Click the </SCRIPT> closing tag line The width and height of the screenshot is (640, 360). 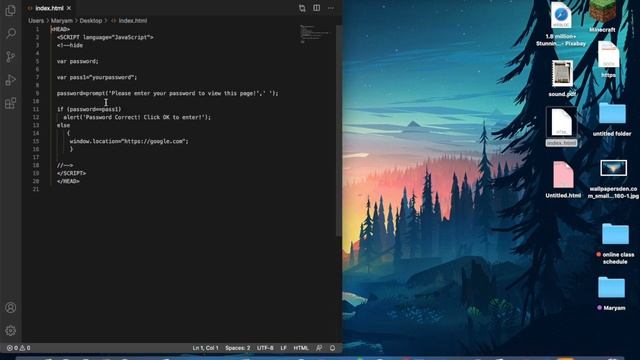coord(71,173)
